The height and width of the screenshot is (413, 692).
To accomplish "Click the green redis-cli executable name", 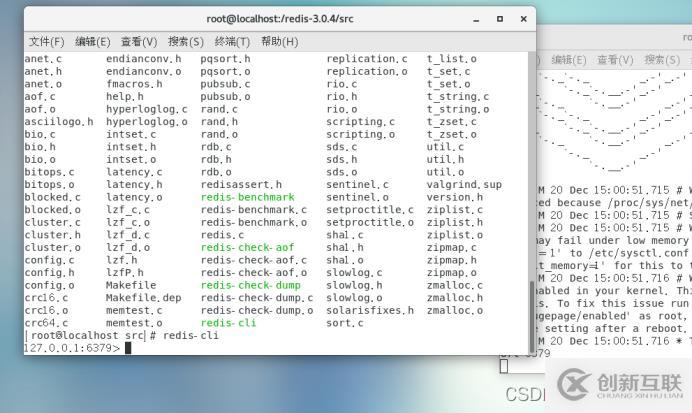I will (x=229, y=323).
